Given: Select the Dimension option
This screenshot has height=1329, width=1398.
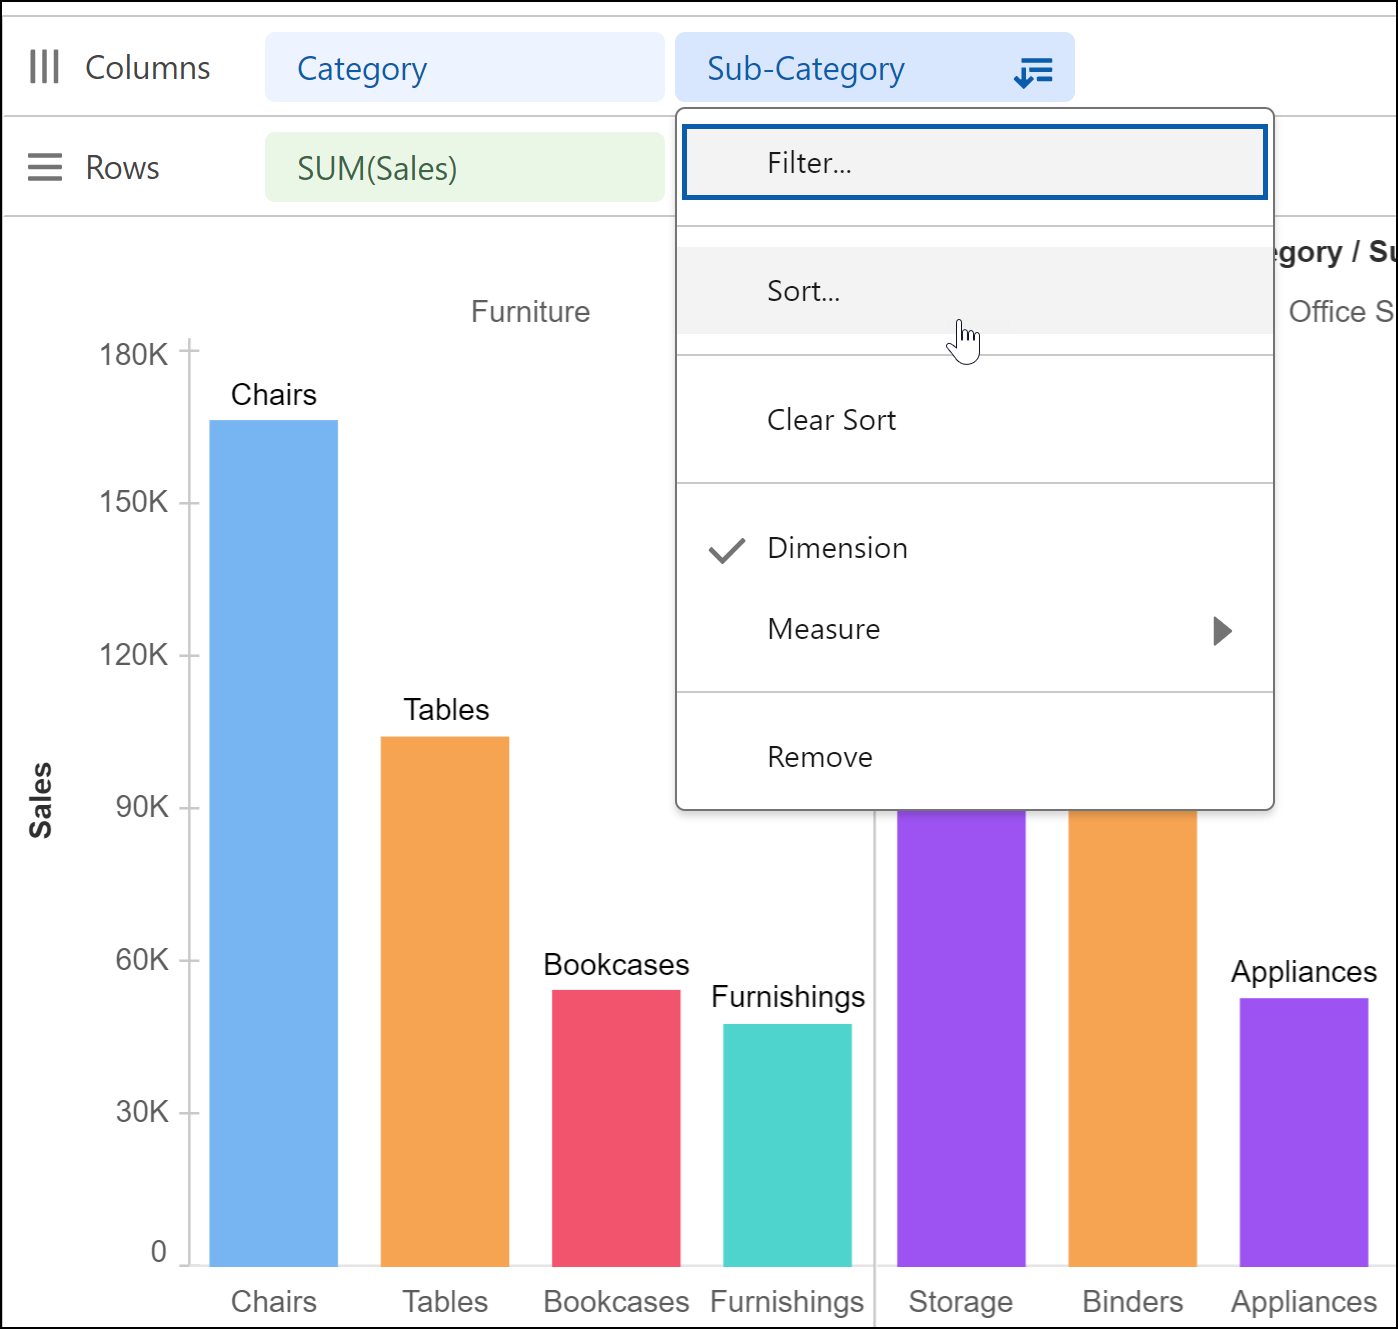Looking at the screenshot, I should point(975,548).
